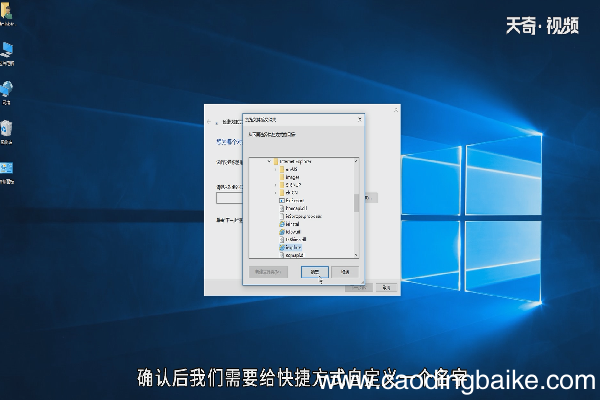Click the location input field in wizard

click(230, 198)
